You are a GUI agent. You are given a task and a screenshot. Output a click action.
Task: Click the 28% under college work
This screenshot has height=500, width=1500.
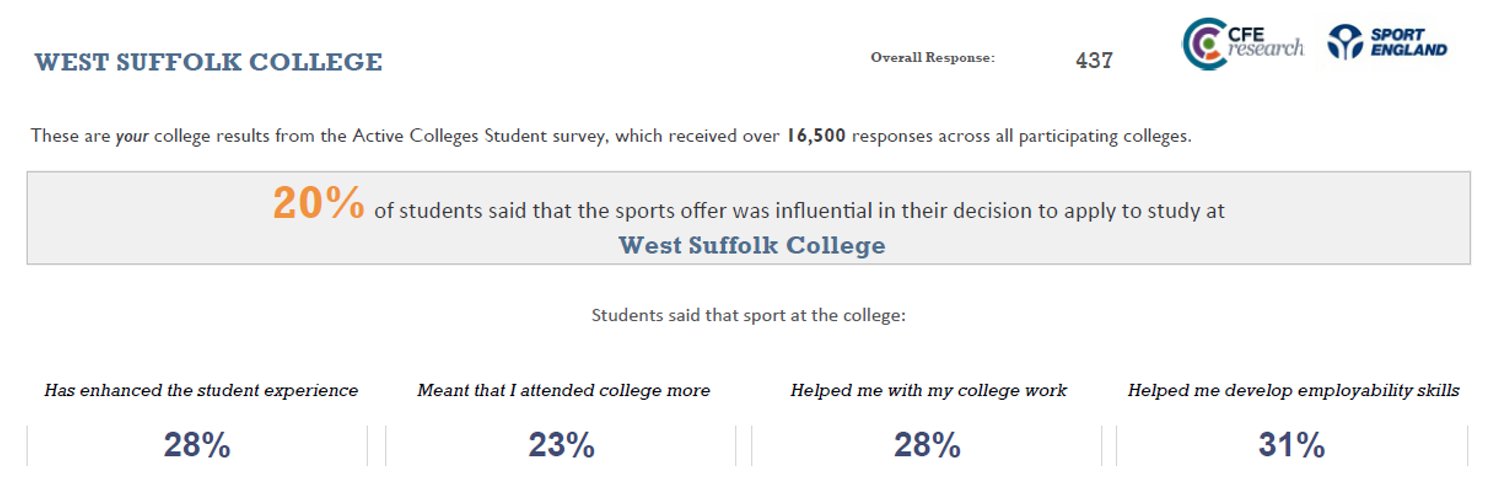pos(927,445)
